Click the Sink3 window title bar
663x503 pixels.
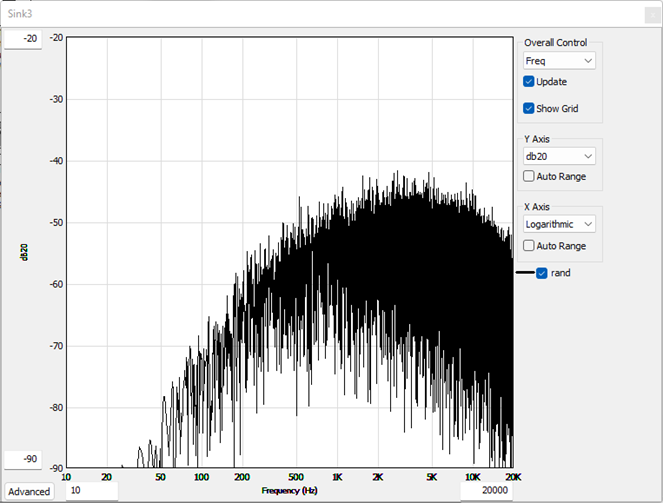300,13
